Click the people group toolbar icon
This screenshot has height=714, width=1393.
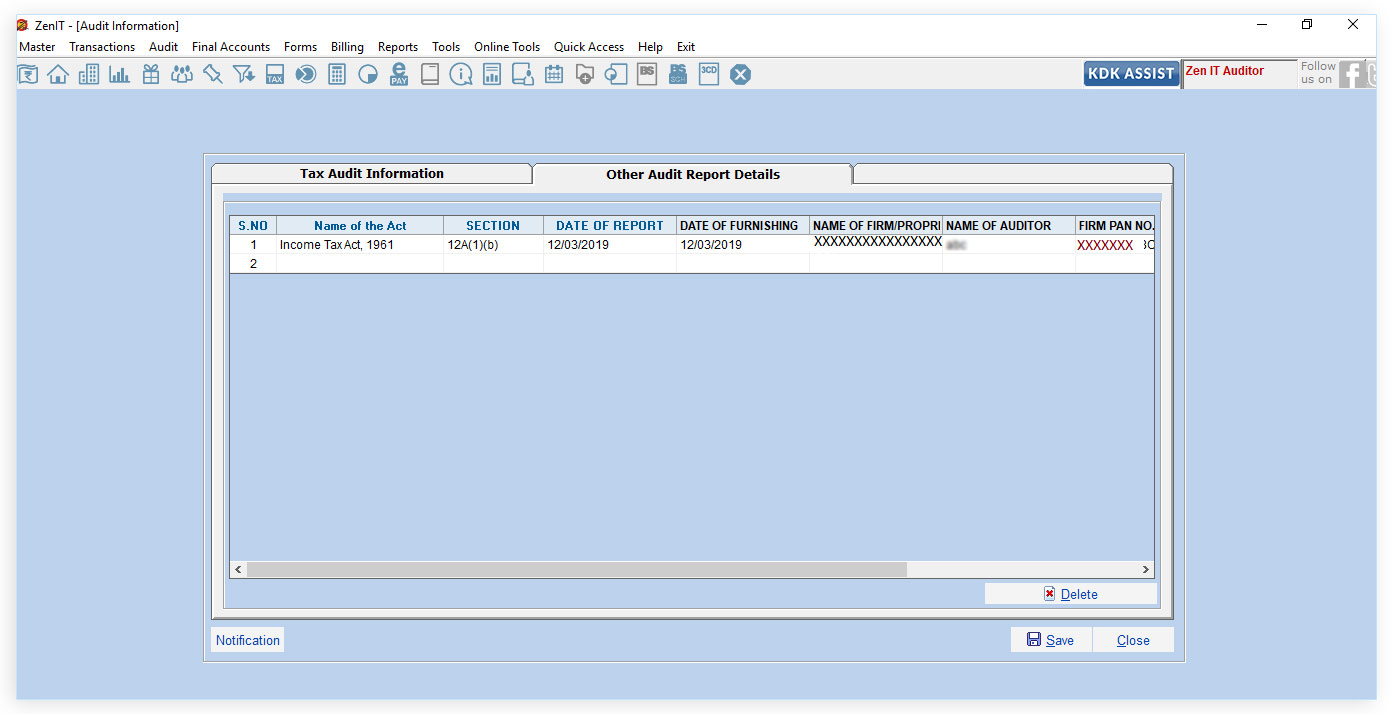coord(182,74)
